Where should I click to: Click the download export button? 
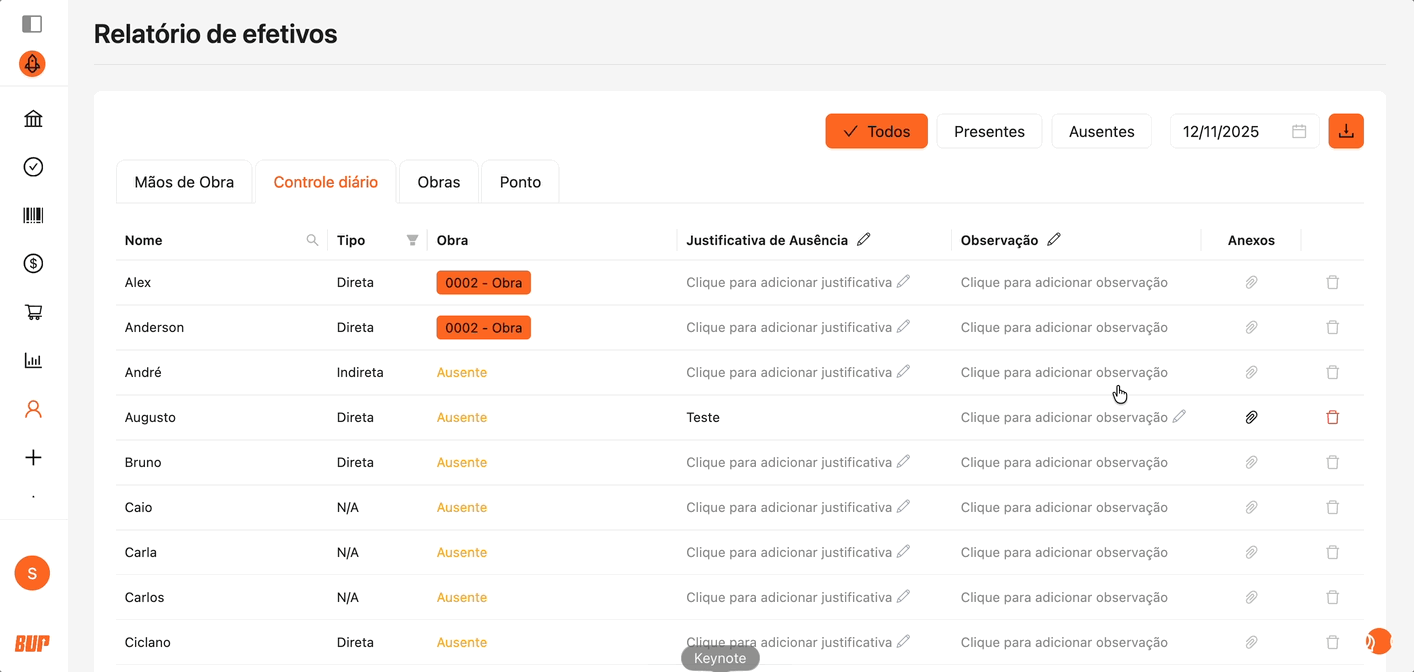(1345, 131)
